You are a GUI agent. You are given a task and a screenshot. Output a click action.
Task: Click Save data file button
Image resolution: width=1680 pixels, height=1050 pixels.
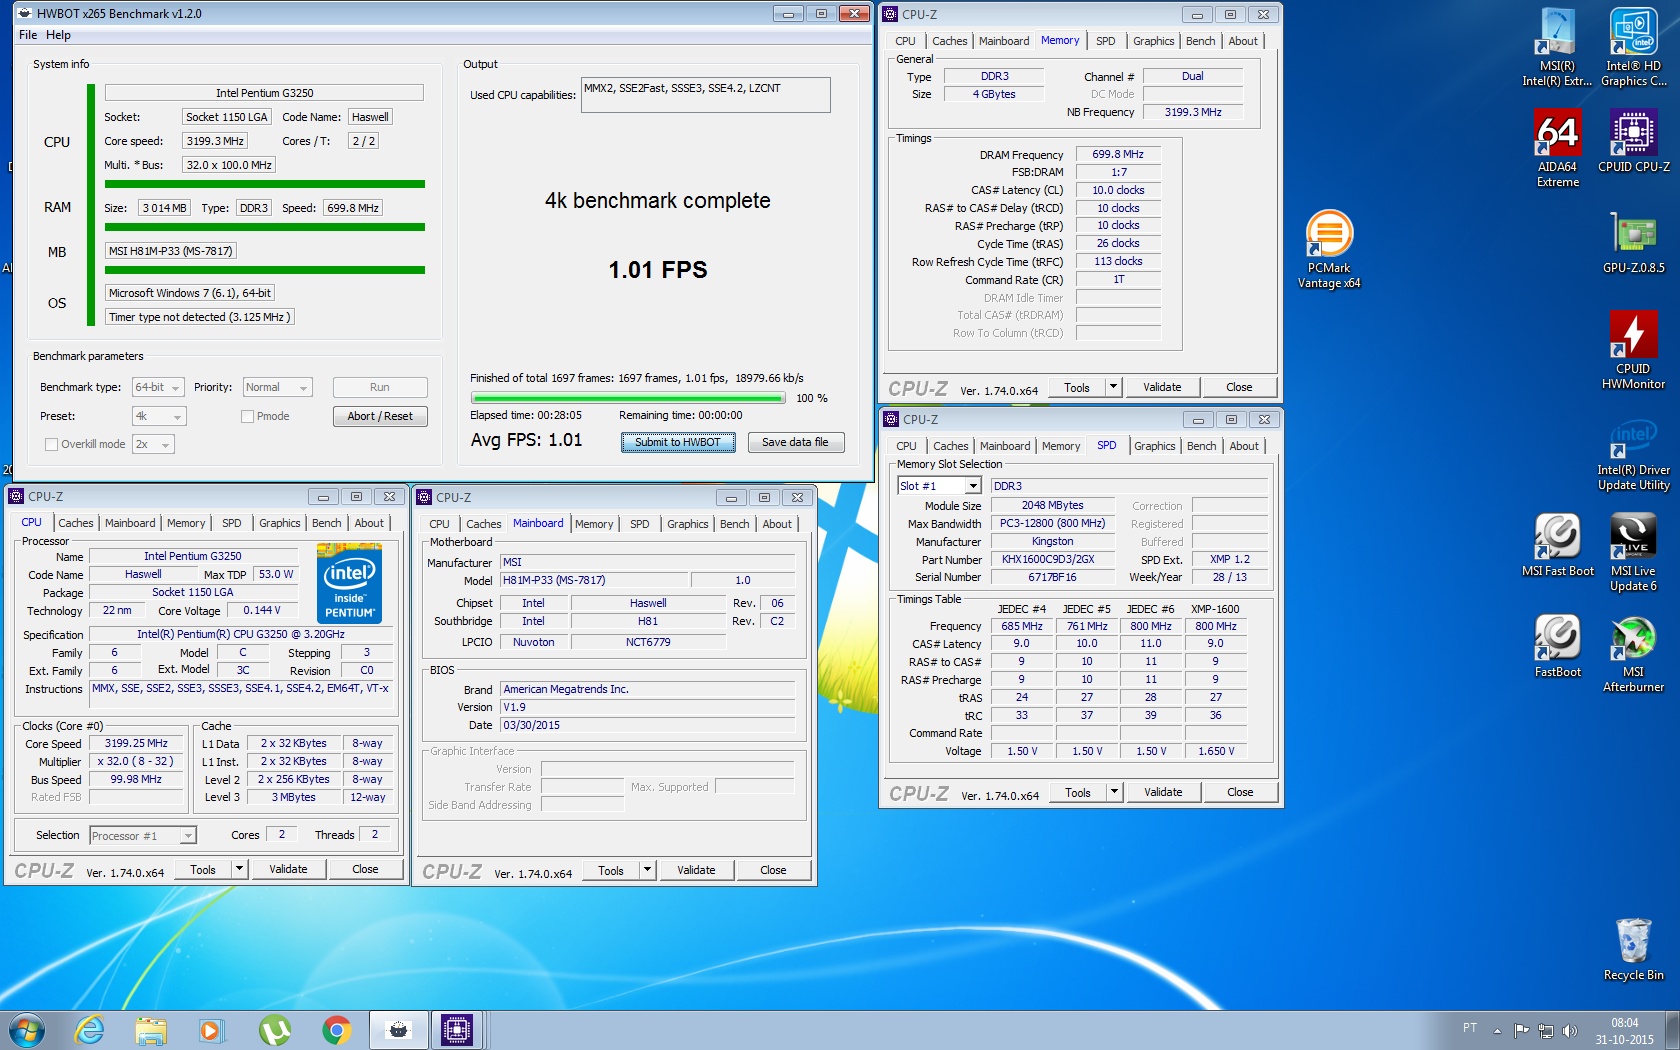click(795, 442)
